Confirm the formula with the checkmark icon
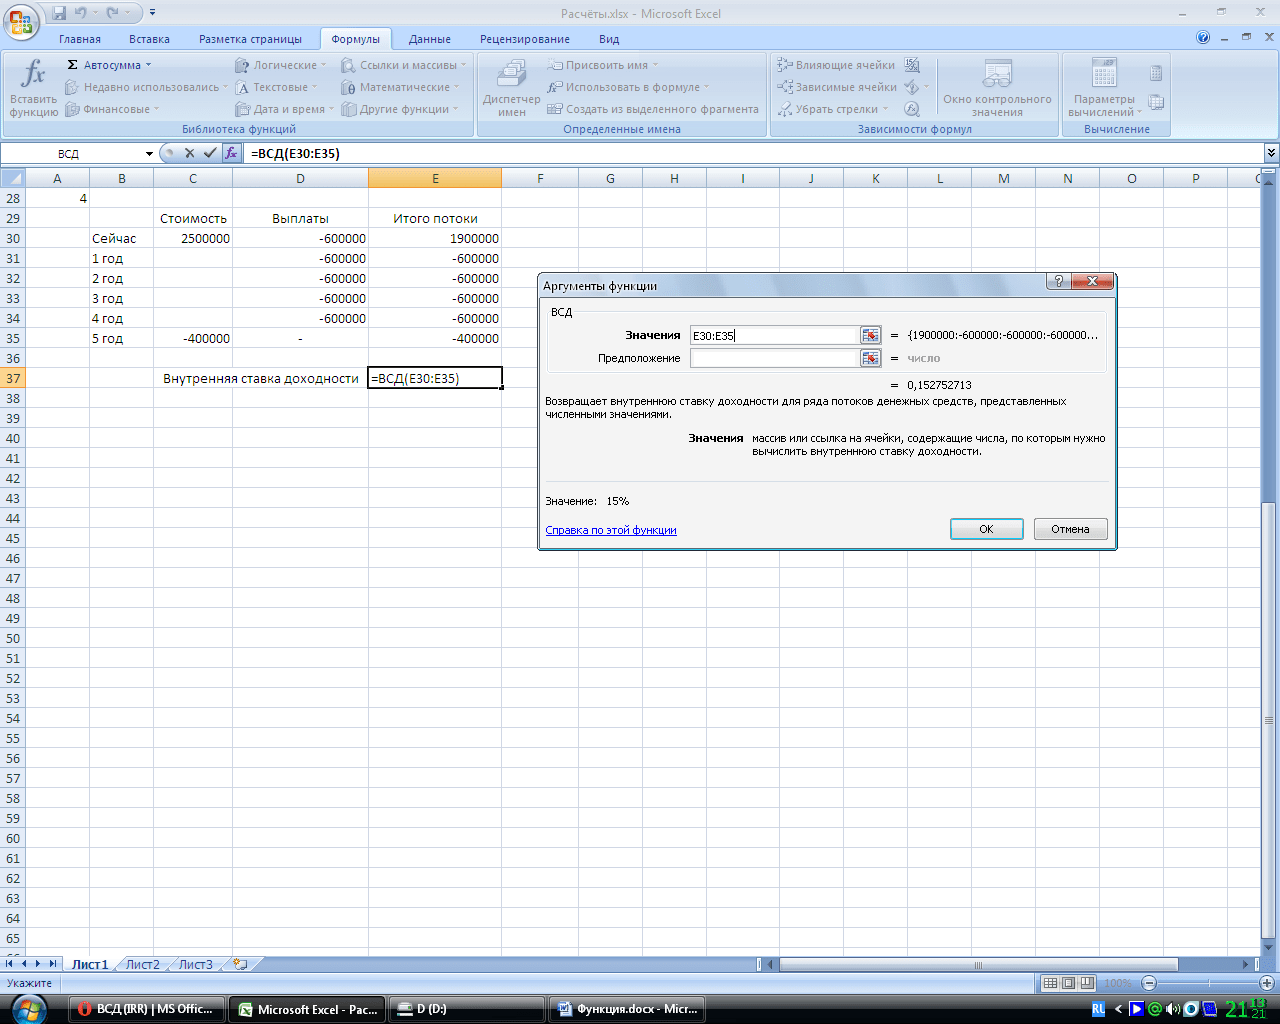 click(x=209, y=153)
